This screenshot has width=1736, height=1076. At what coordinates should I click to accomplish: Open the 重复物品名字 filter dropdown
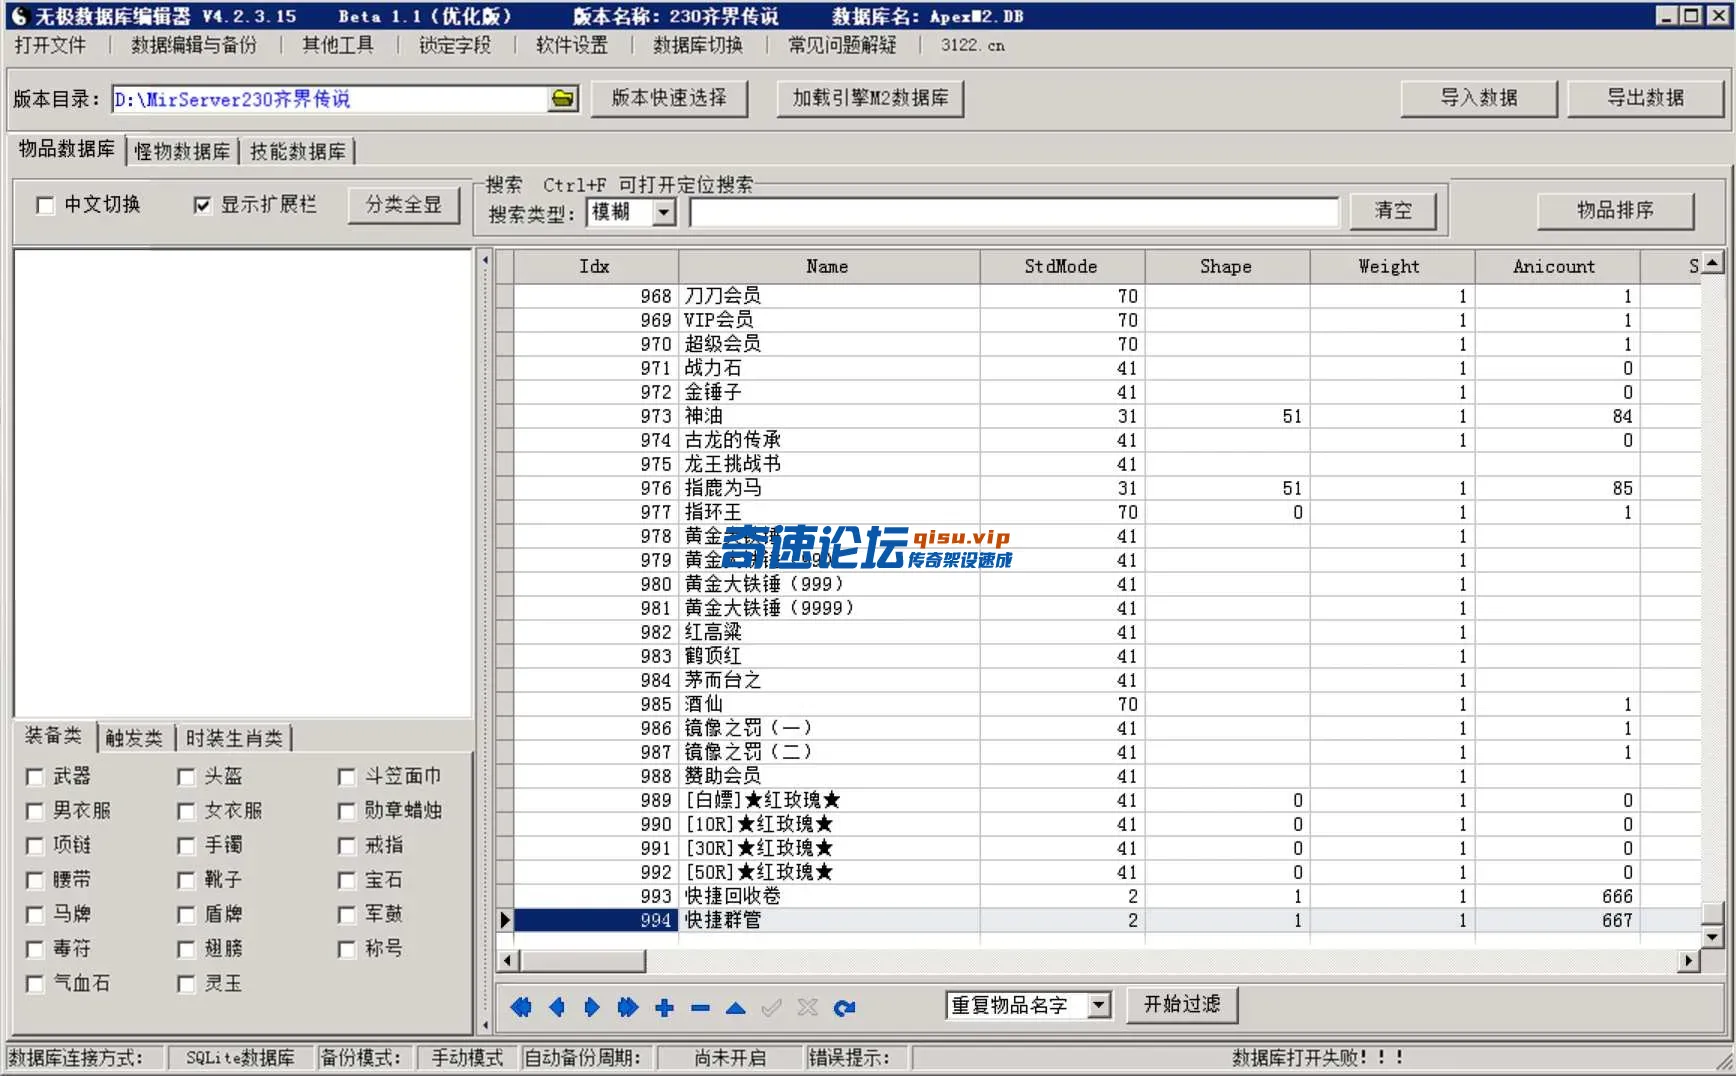tap(1099, 1005)
